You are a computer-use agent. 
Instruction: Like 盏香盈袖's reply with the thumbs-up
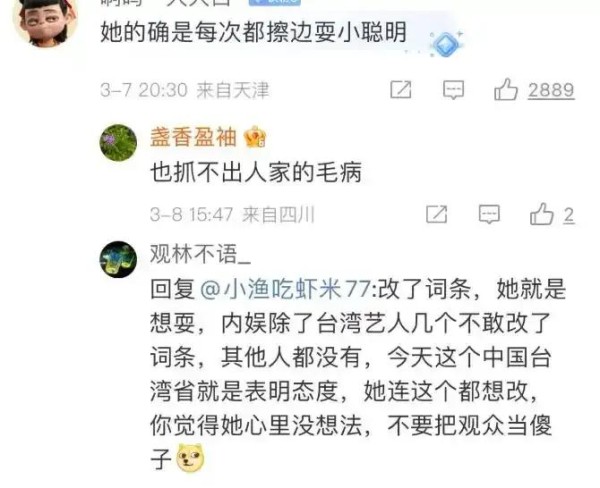point(541,214)
